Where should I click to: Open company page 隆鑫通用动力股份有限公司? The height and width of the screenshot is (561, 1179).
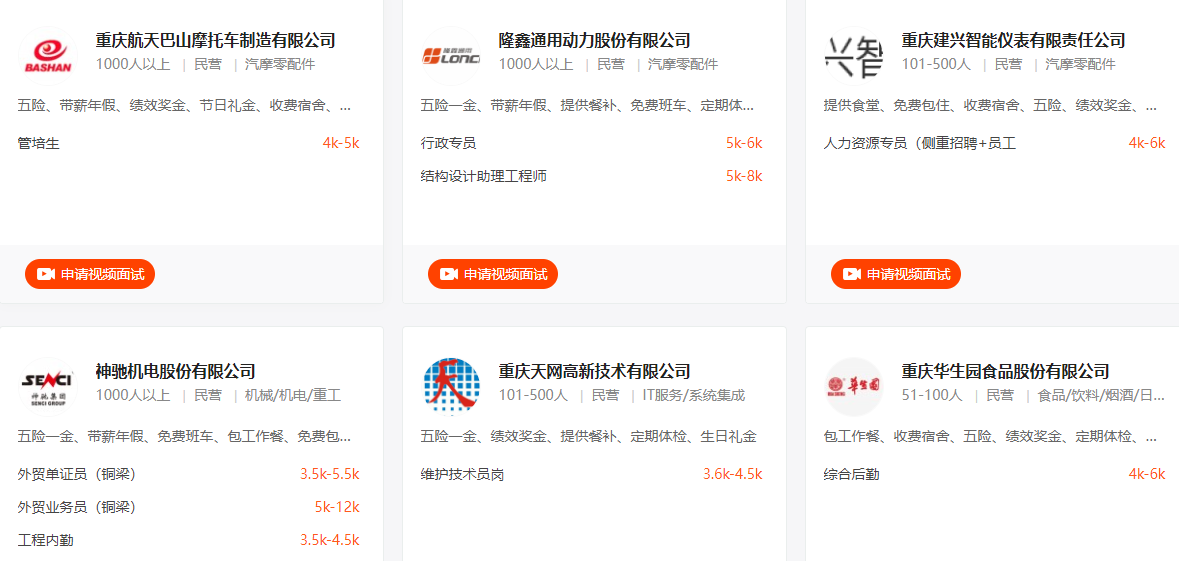594,40
